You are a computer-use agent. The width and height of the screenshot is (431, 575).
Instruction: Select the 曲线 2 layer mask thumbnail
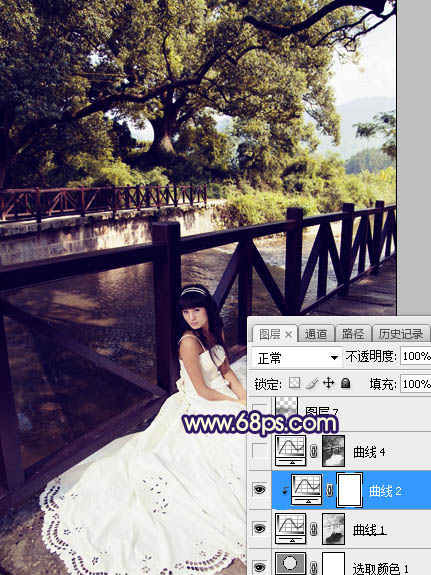(350, 489)
